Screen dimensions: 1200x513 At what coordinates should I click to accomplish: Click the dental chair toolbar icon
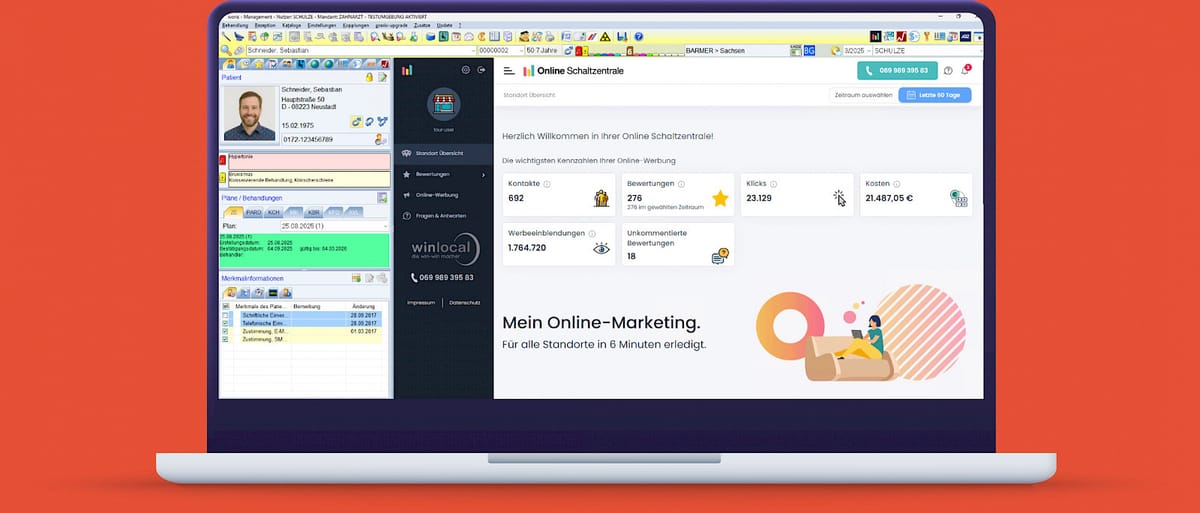[x=239, y=36]
